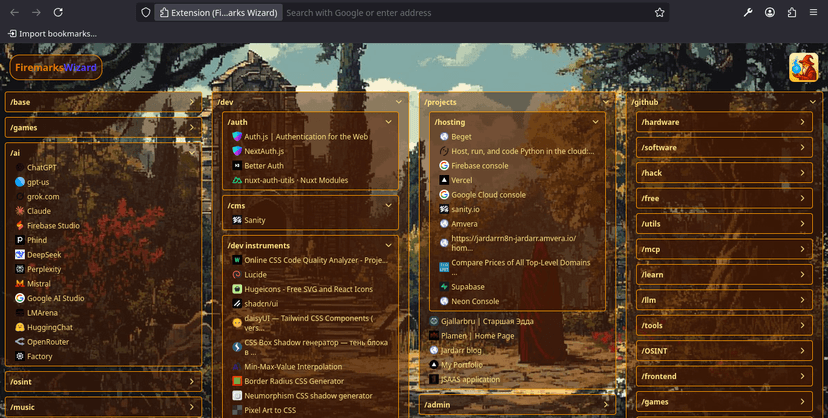Expand the /hardware folder
828x418 pixels.
tap(802, 122)
